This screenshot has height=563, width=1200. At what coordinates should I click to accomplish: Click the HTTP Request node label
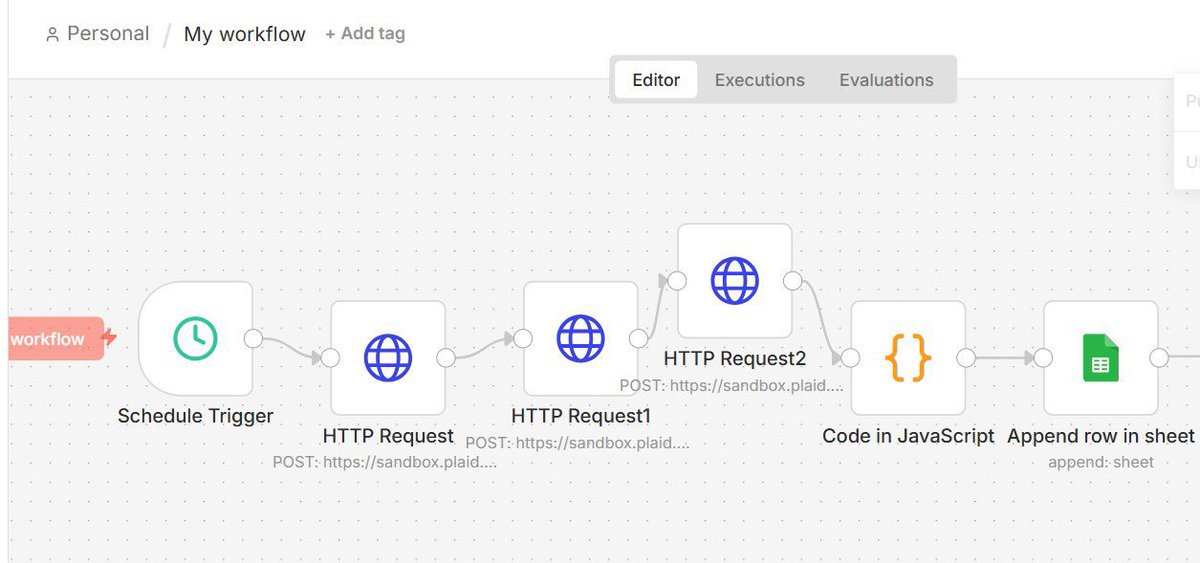(388, 436)
